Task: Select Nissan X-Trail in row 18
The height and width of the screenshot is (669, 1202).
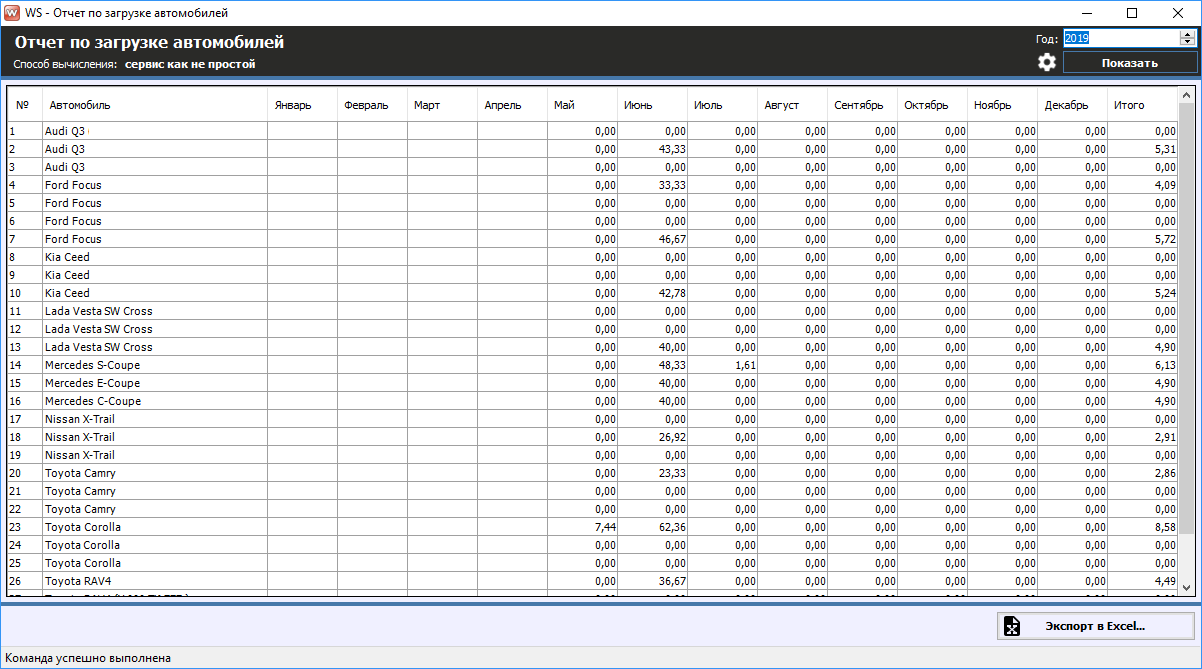Action: click(155, 437)
